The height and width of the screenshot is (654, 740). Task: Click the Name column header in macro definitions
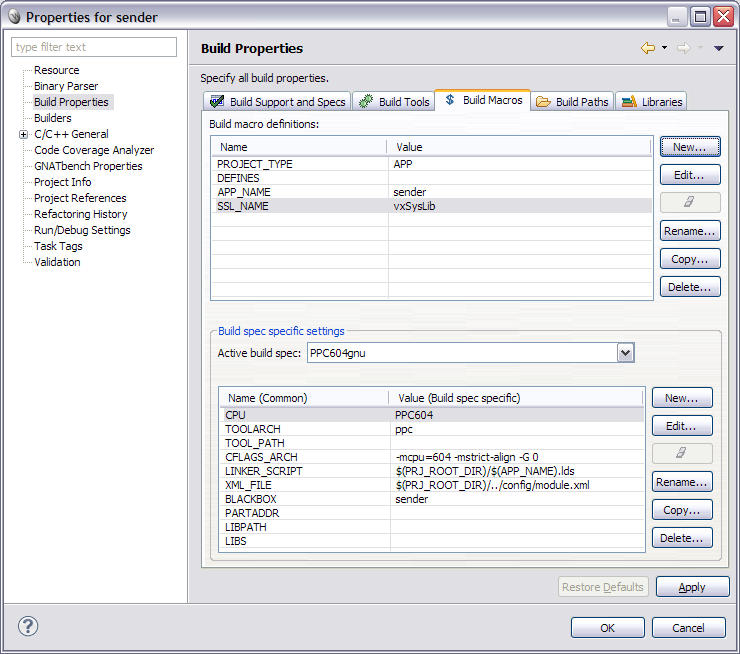click(299, 147)
